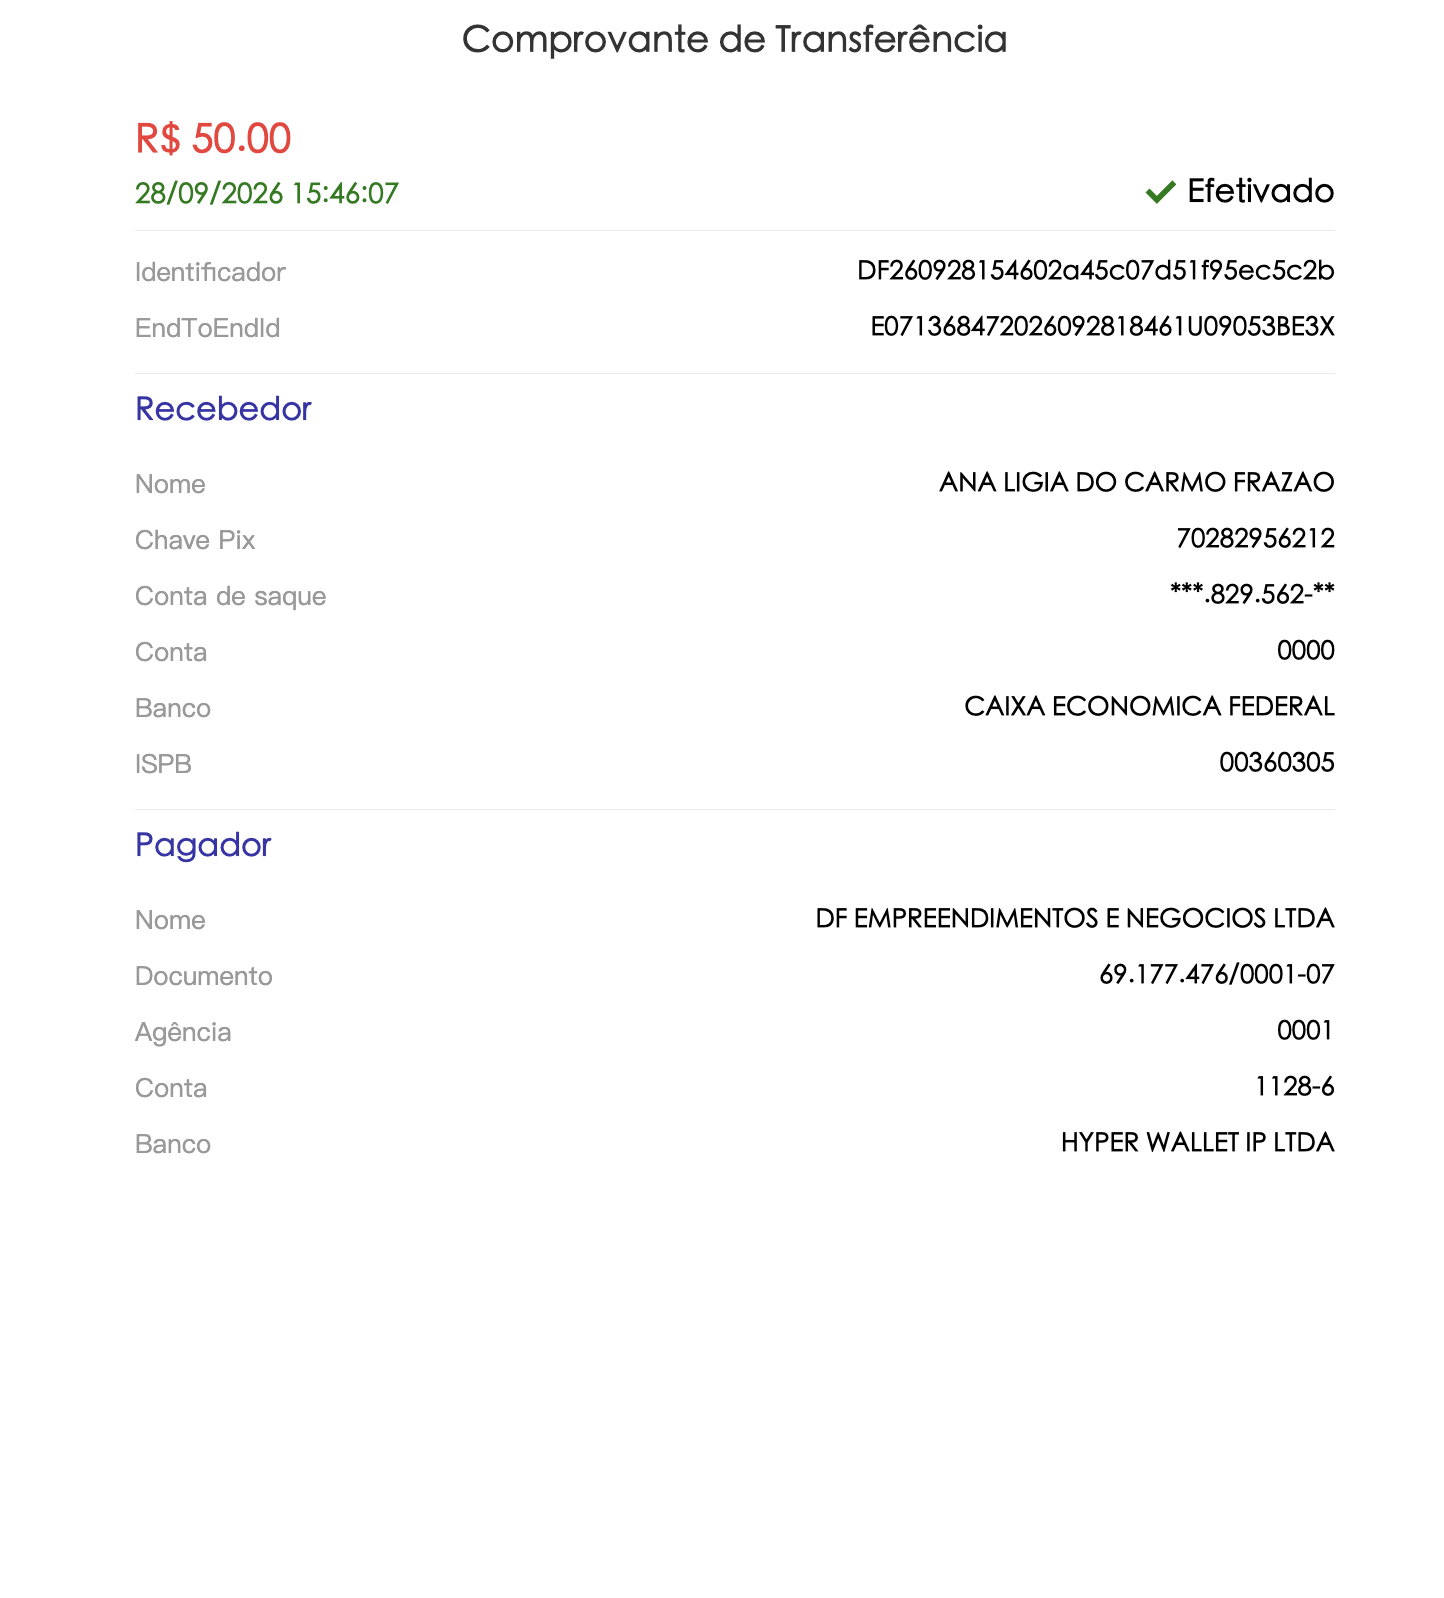Image resolution: width=1444 pixels, height=1598 pixels.
Task: Select the Documento CNPJ 69.177.476/0001-07
Action: (x=1217, y=974)
